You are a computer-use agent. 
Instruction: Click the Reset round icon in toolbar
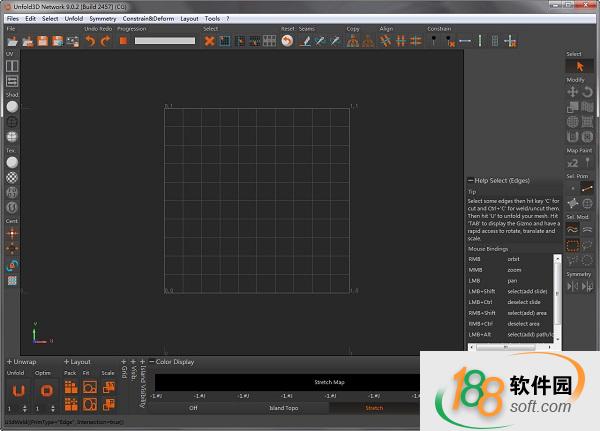coord(287,41)
